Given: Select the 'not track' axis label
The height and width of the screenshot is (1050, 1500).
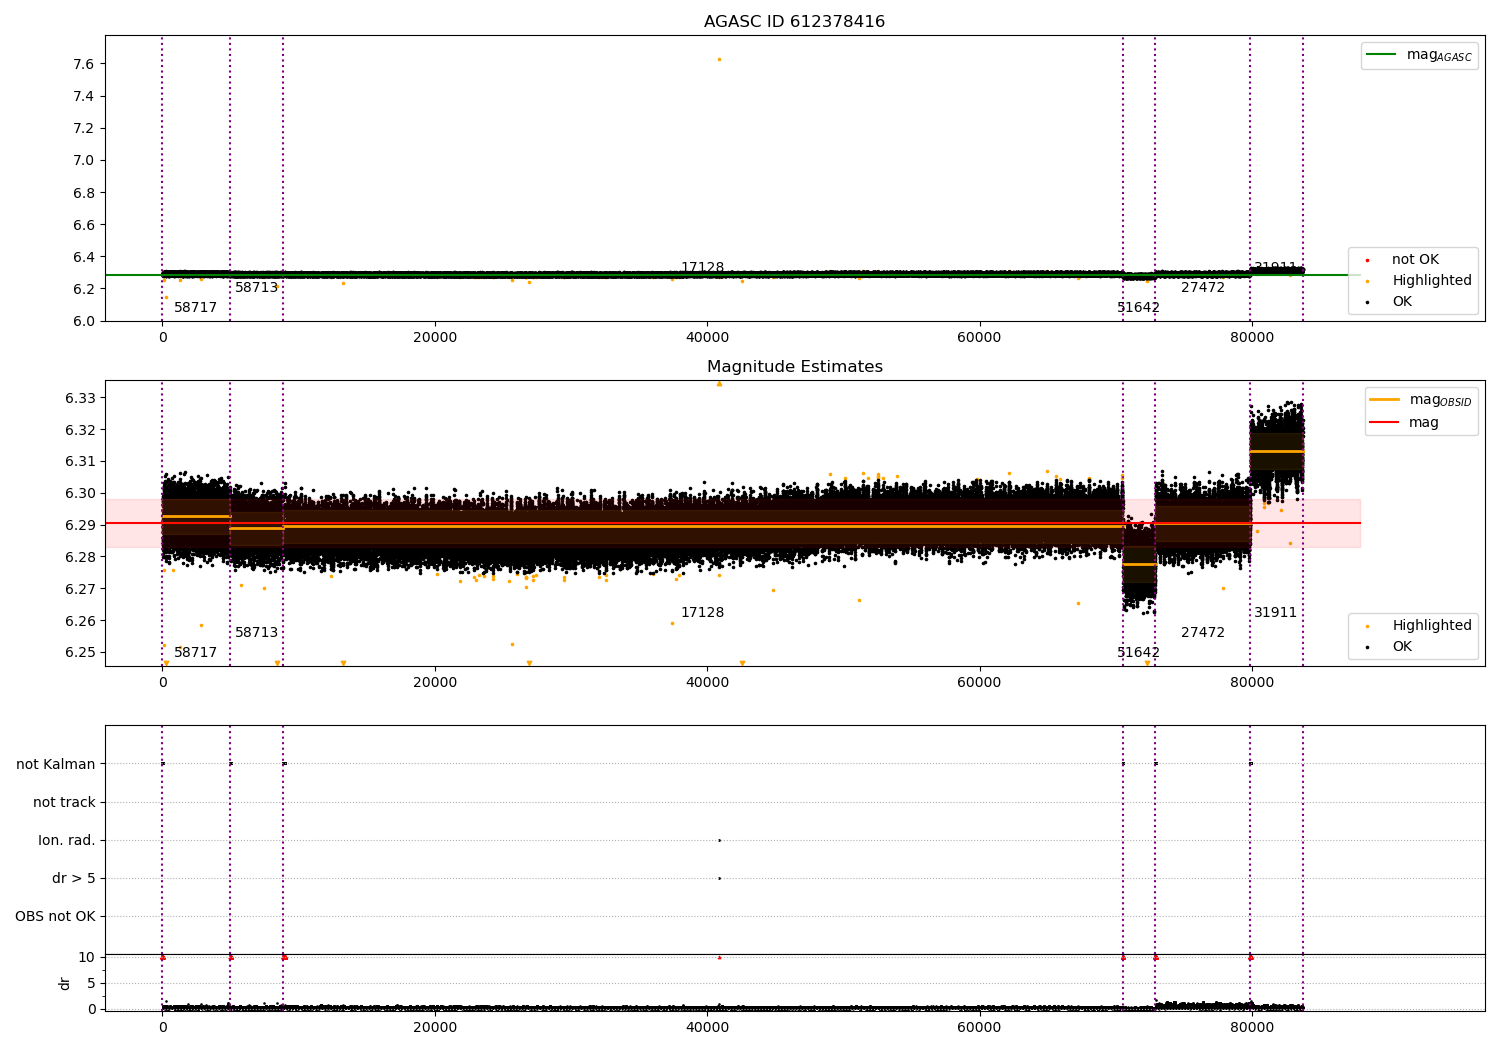Looking at the screenshot, I should tap(64, 802).
